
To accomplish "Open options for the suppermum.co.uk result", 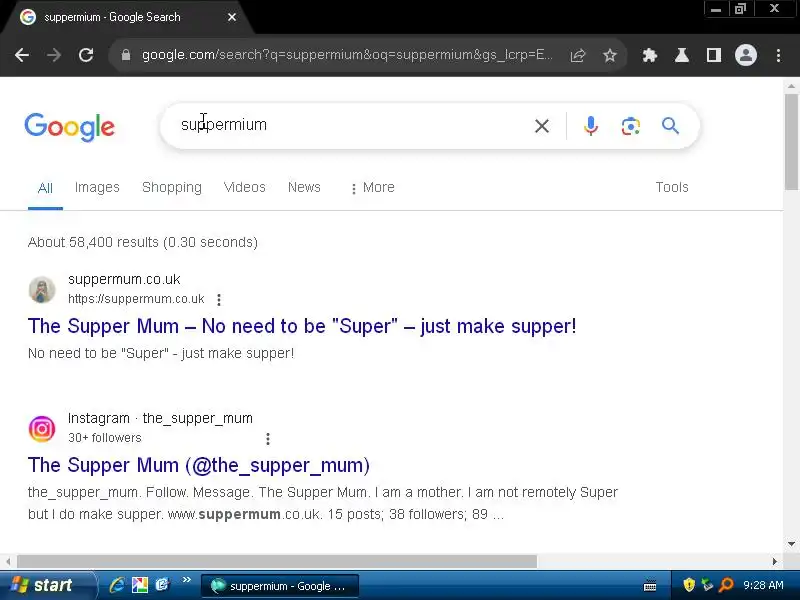I will pyautogui.click(x=219, y=299).
